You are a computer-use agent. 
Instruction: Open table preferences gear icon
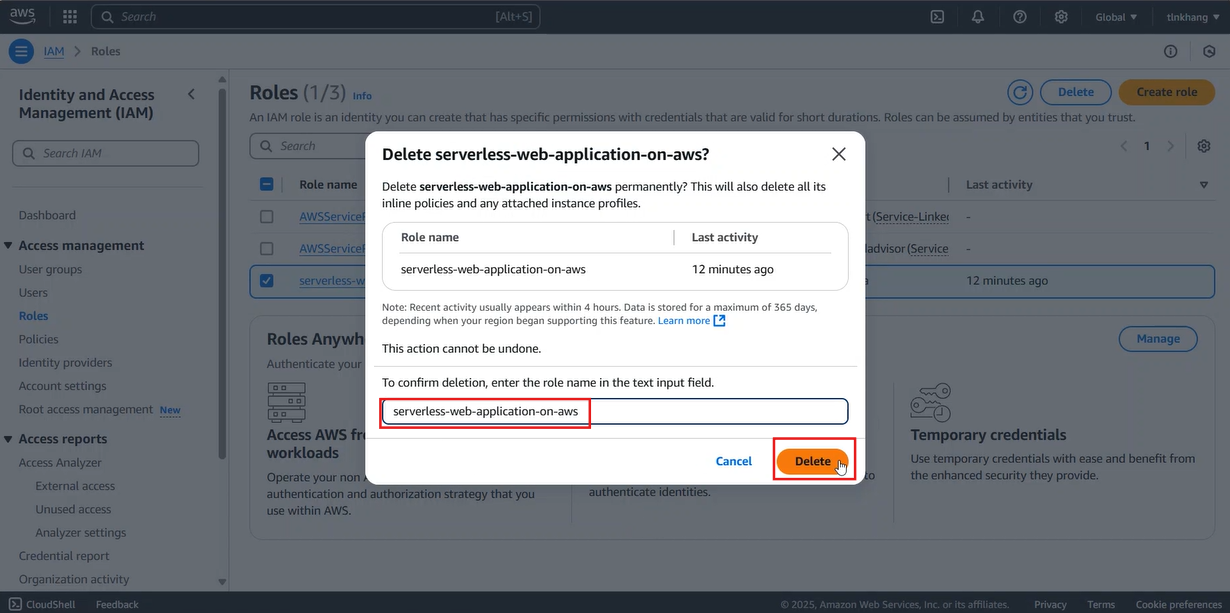point(1204,146)
